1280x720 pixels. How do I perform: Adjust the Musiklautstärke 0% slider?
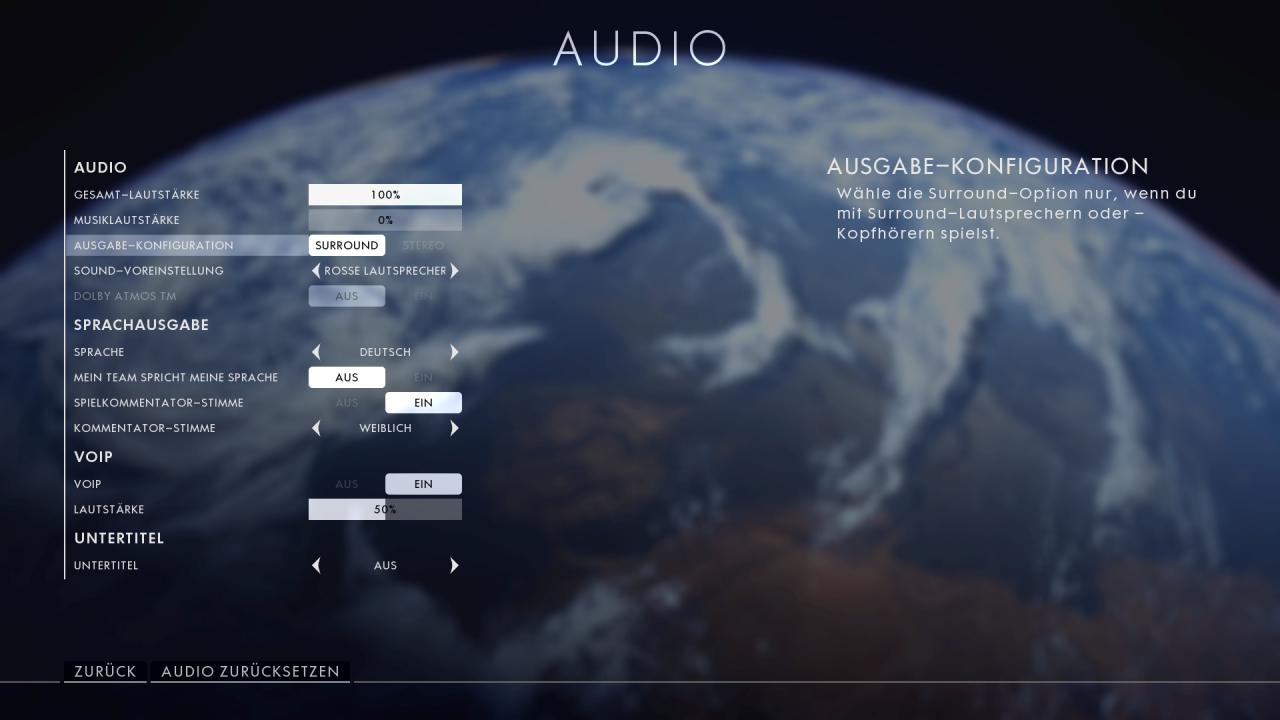tap(385, 220)
